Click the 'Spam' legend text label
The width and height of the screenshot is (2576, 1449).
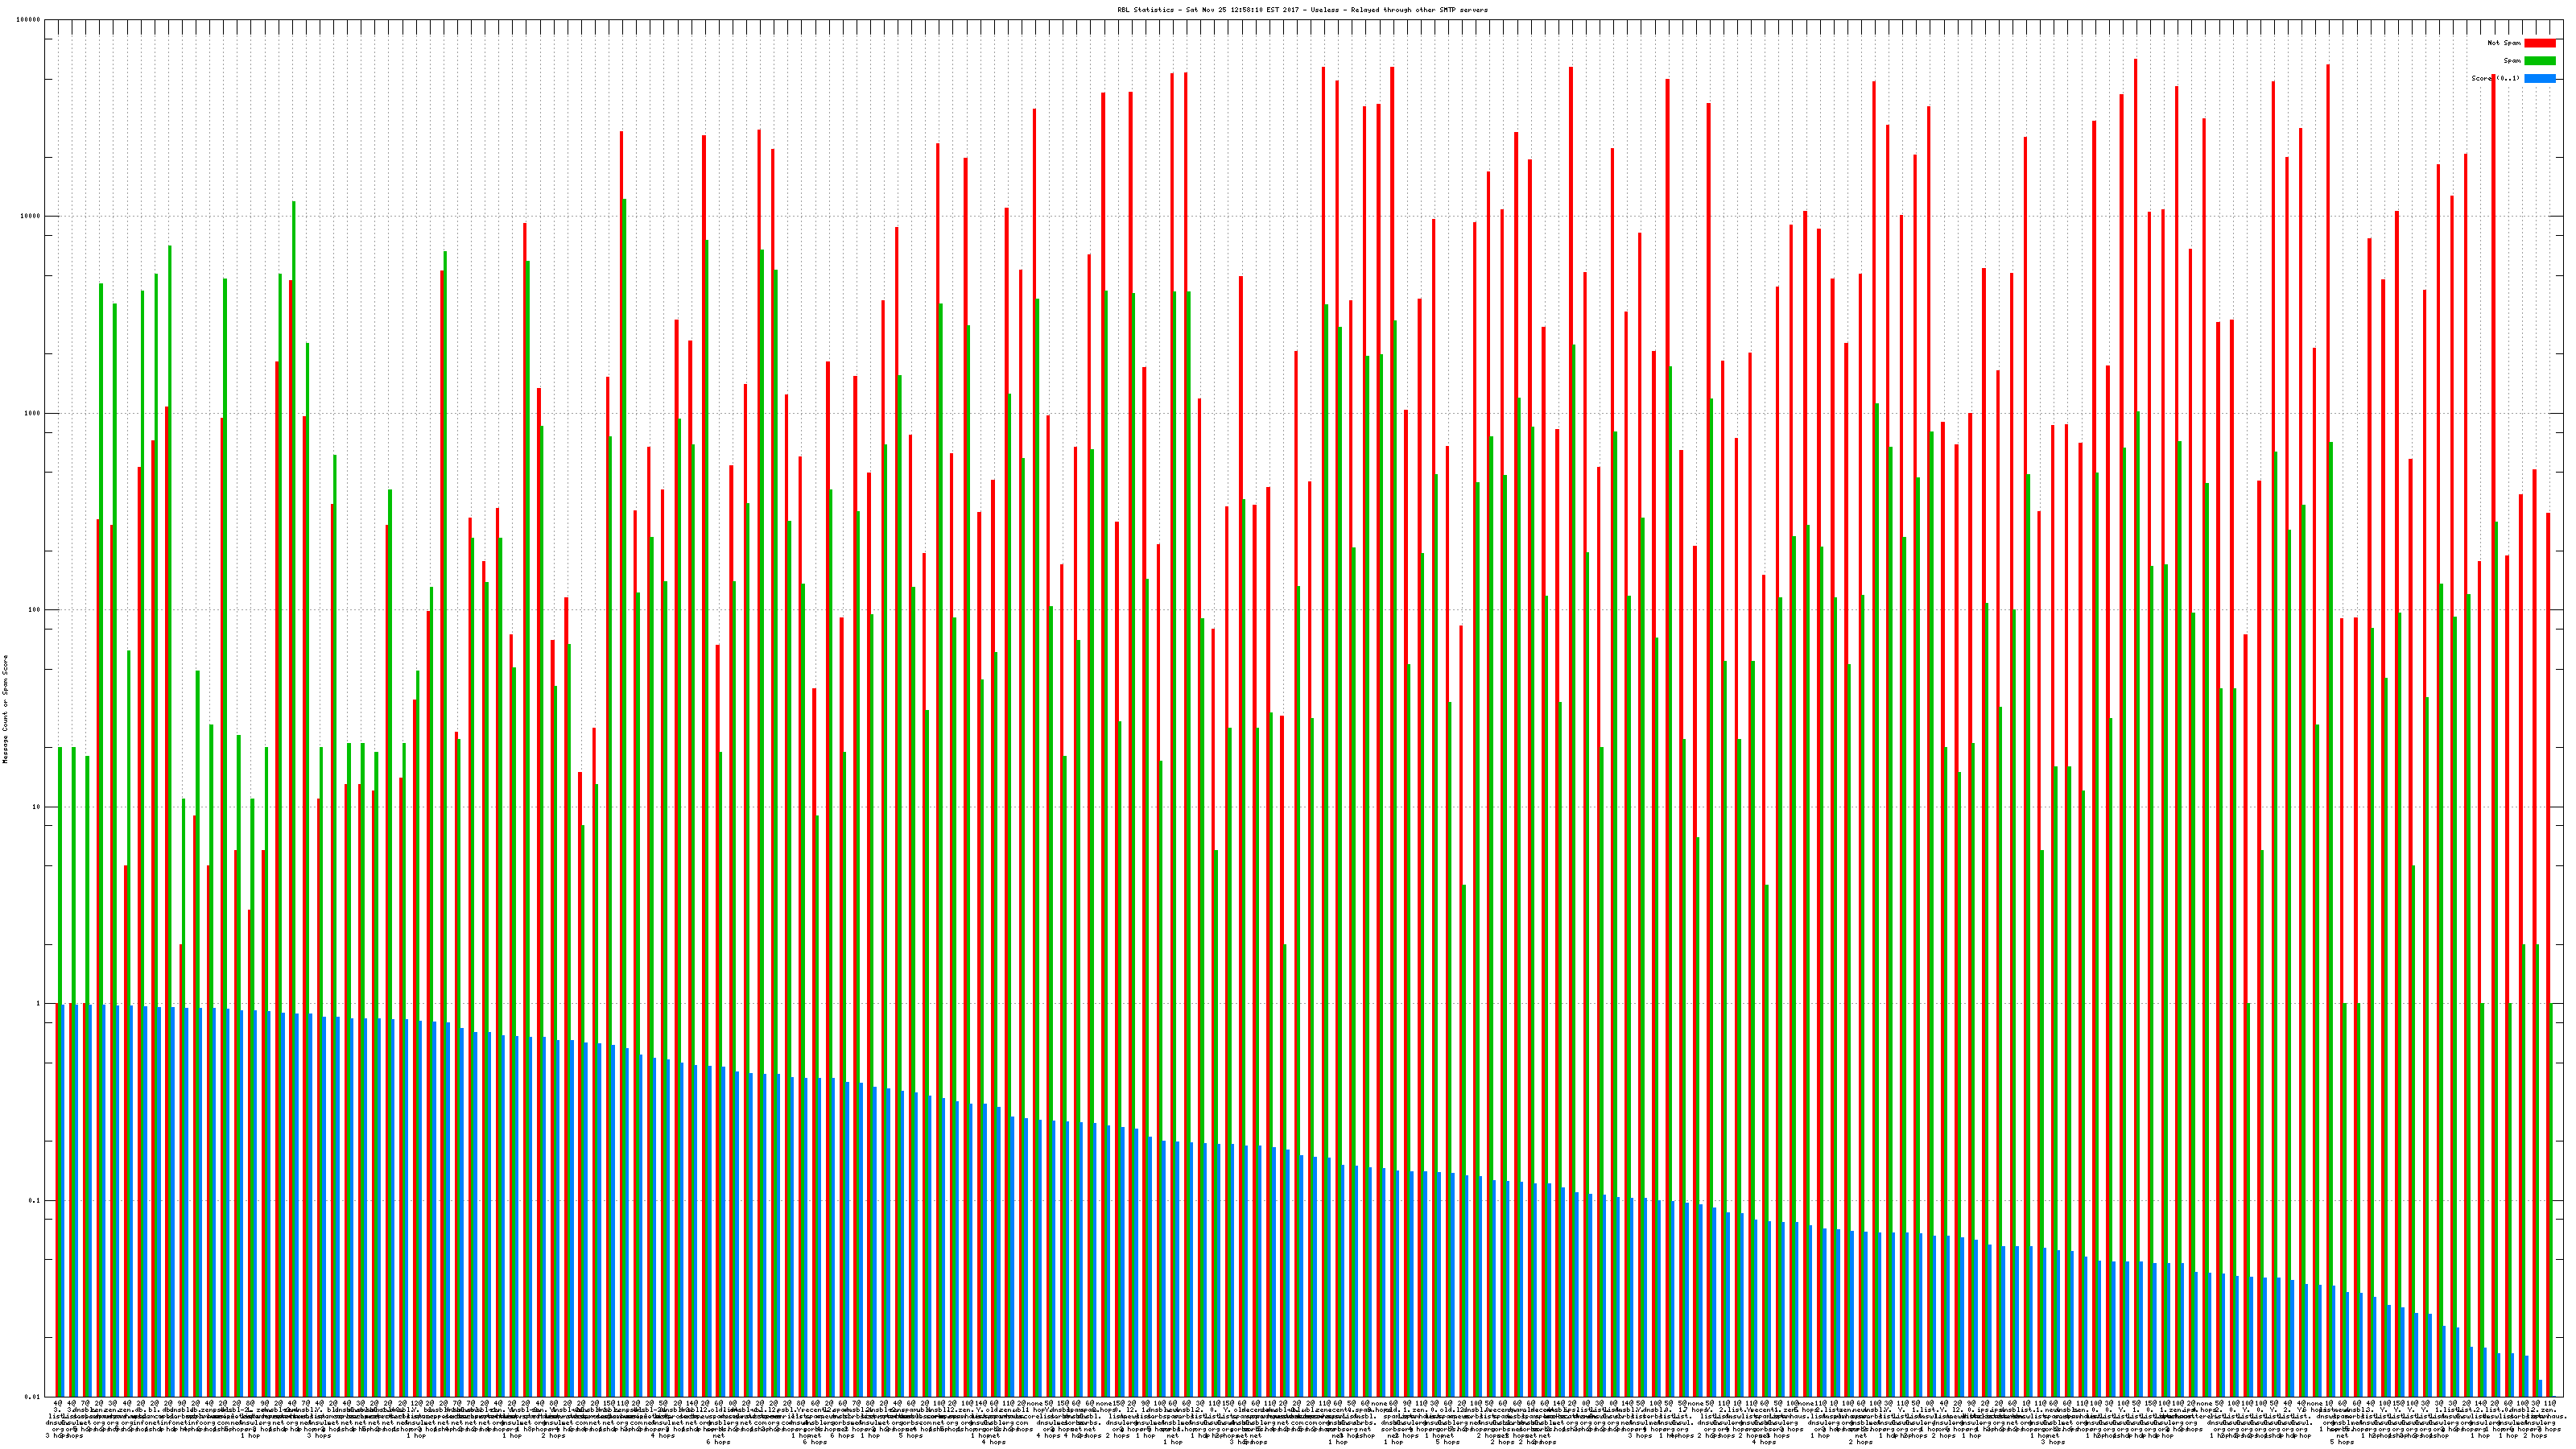point(2512,61)
